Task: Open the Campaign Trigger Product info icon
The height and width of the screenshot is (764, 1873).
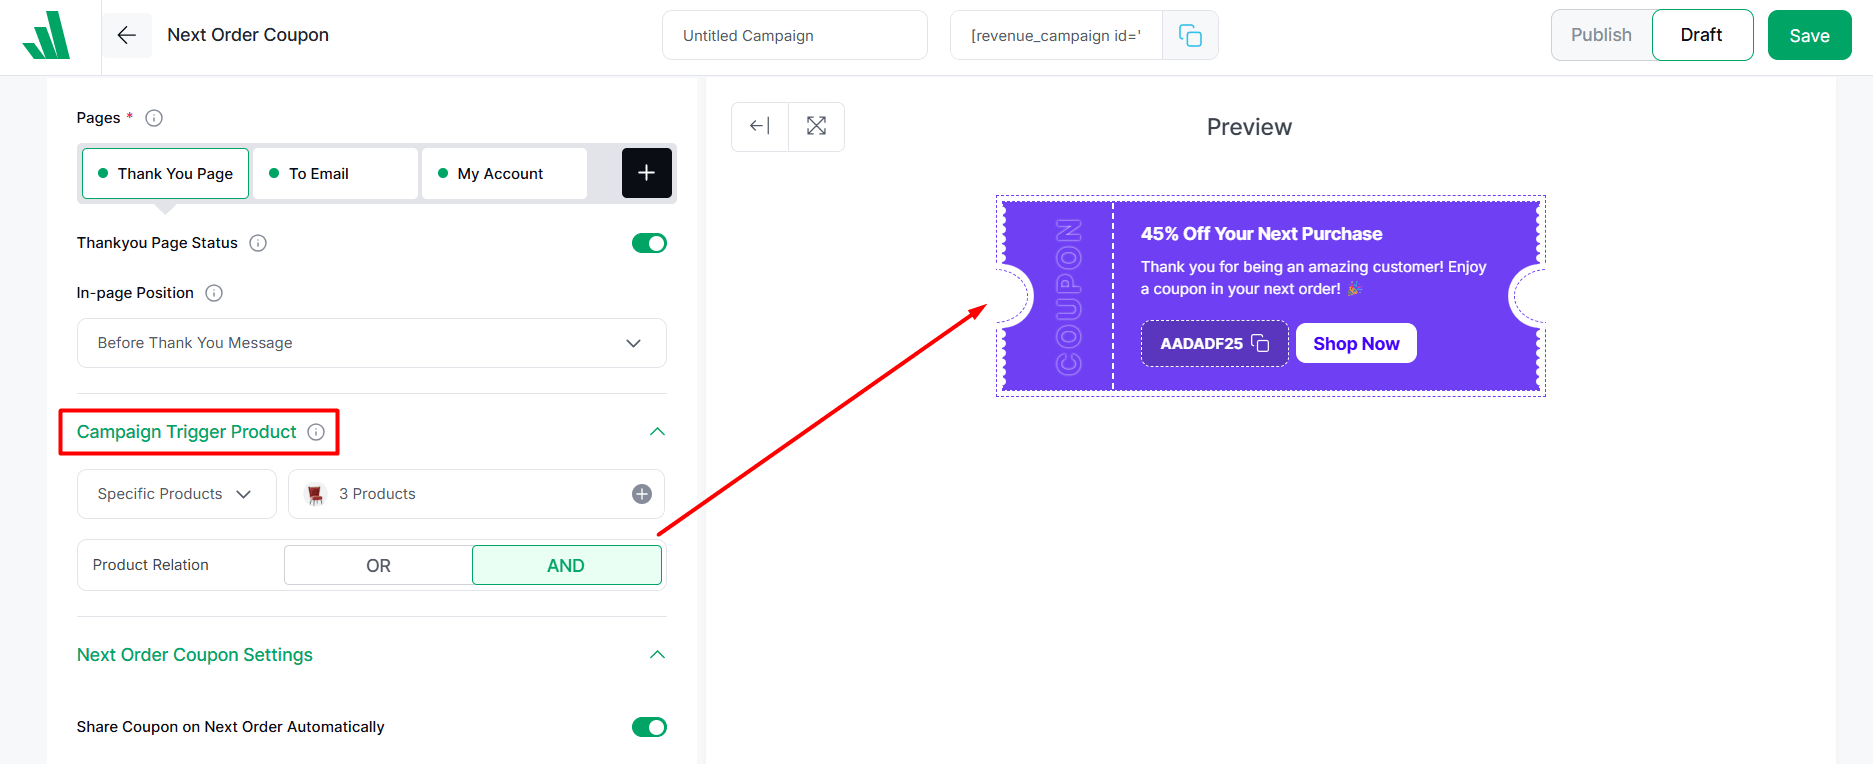Action: click(x=316, y=432)
